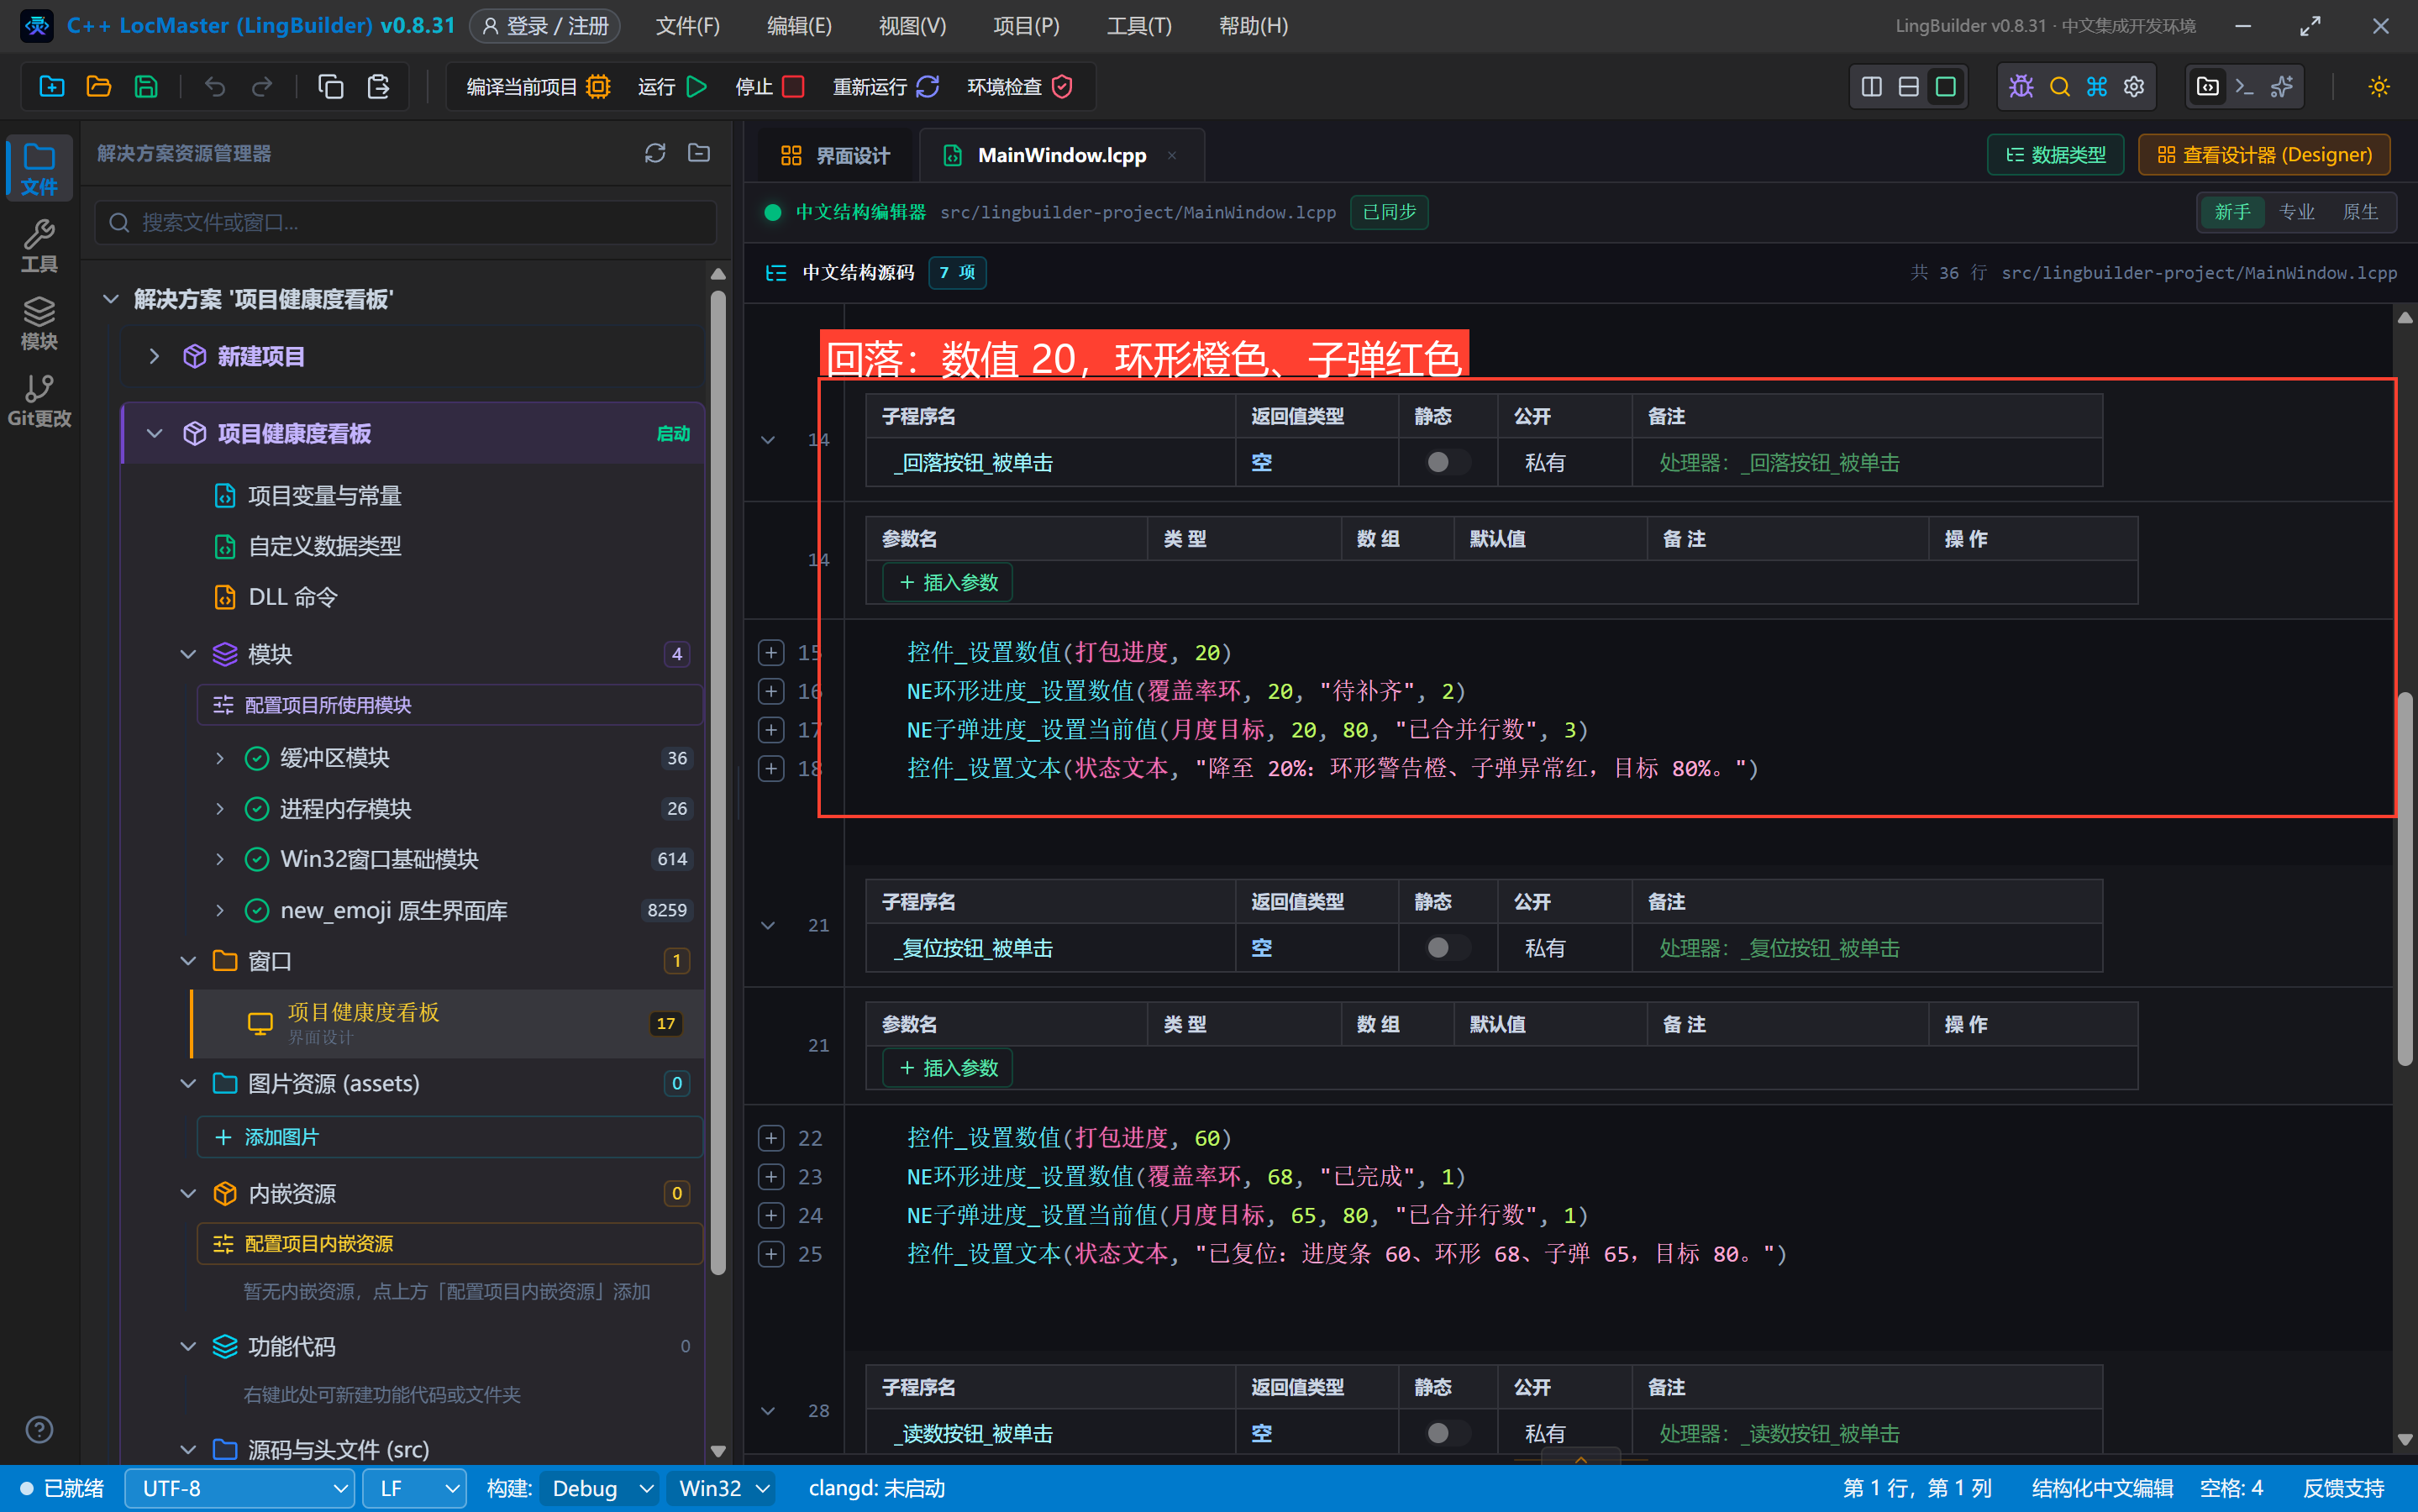Viewport: 2418px width, 1512px height.
Task: Open the UTF-8 encoding dropdown
Action: click(239, 1488)
